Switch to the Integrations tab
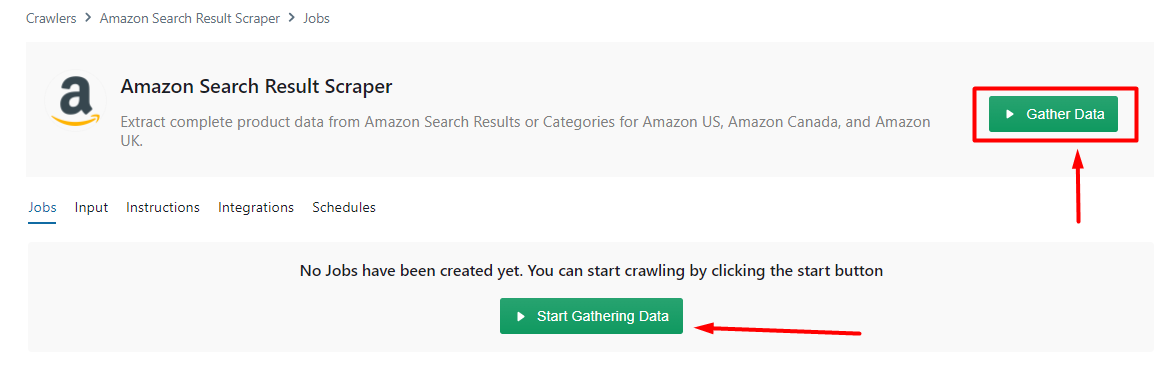Image resolution: width=1176 pixels, height=367 pixels. click(x=256, y=208)
